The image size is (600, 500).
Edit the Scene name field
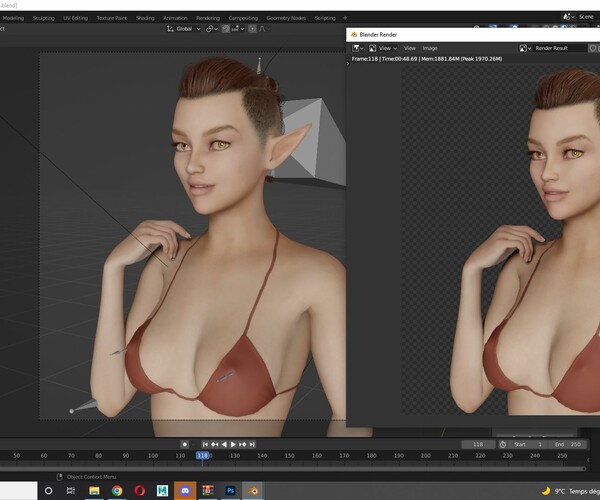click(x=587, y=17)
